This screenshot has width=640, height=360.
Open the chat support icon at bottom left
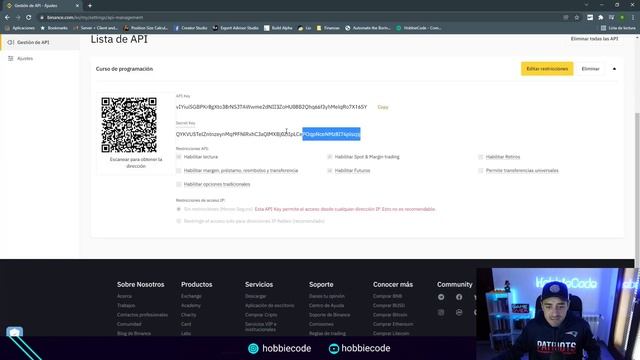15,332
